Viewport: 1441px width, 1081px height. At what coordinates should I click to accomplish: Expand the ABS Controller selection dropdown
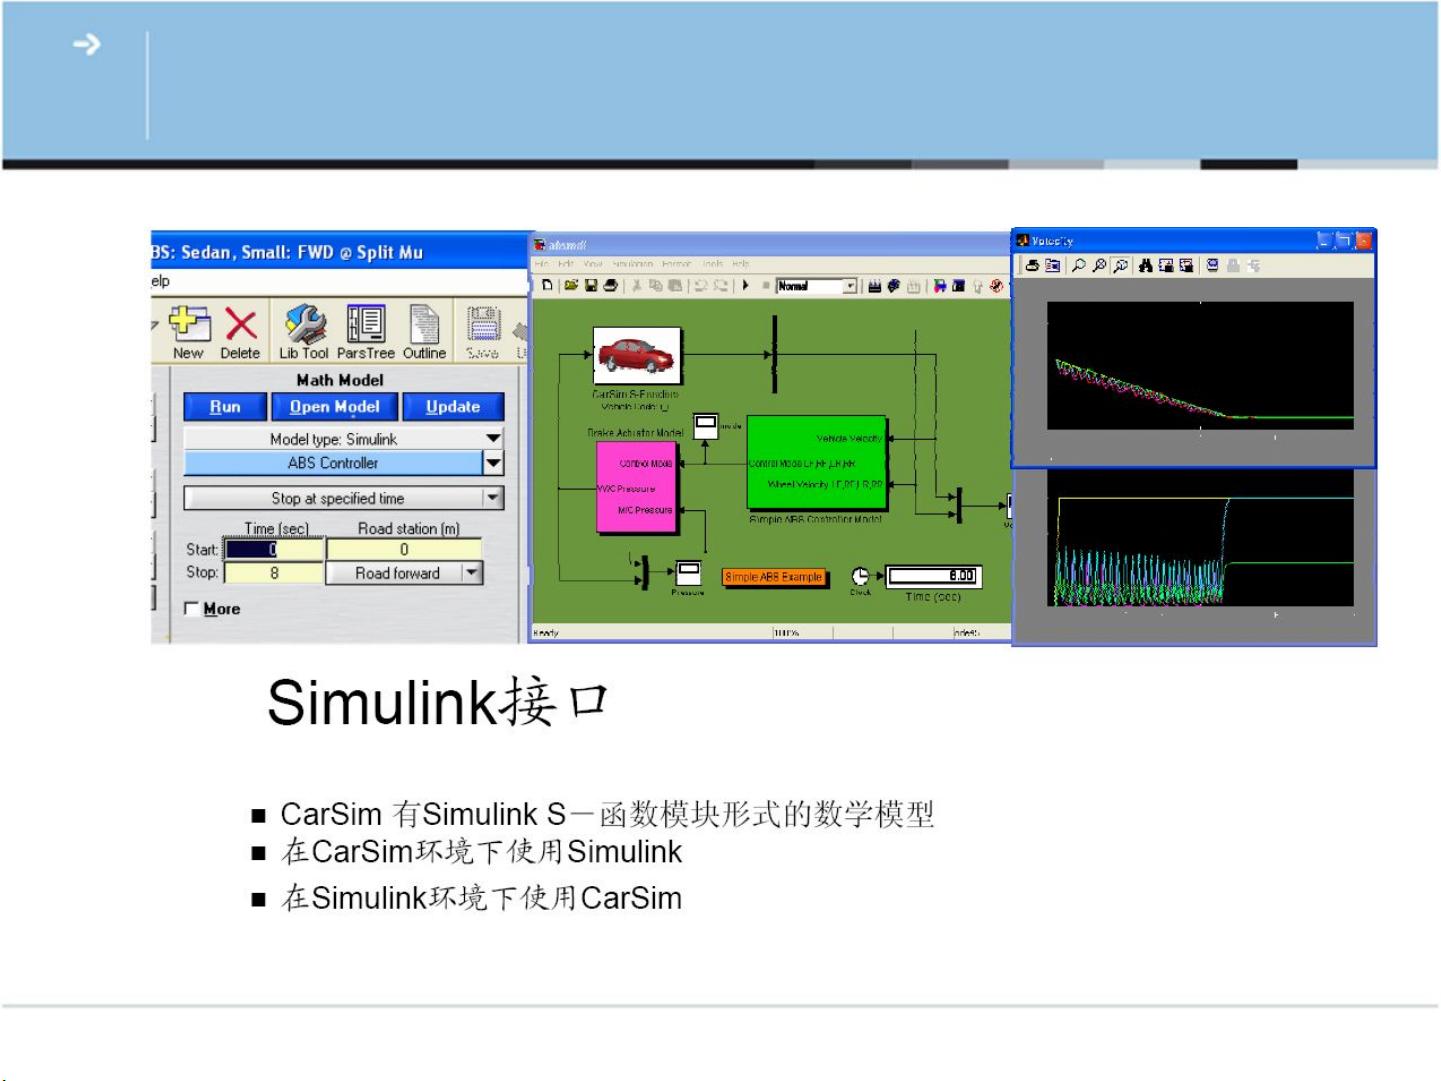[491, 463]
